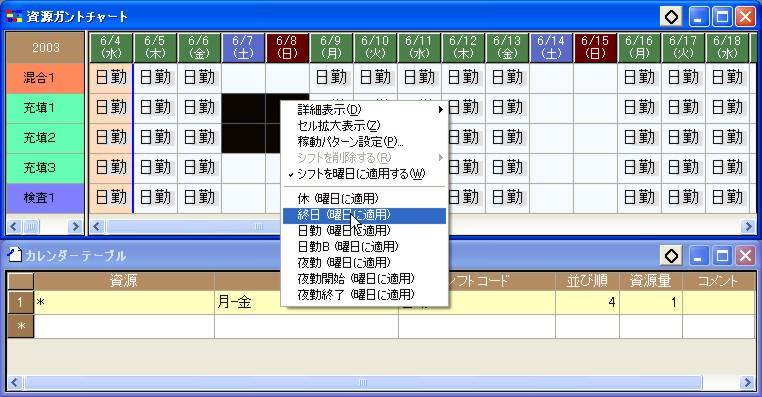
Task: Maximize the カレンダーテーブル window
Action: [x=722, y=256]
